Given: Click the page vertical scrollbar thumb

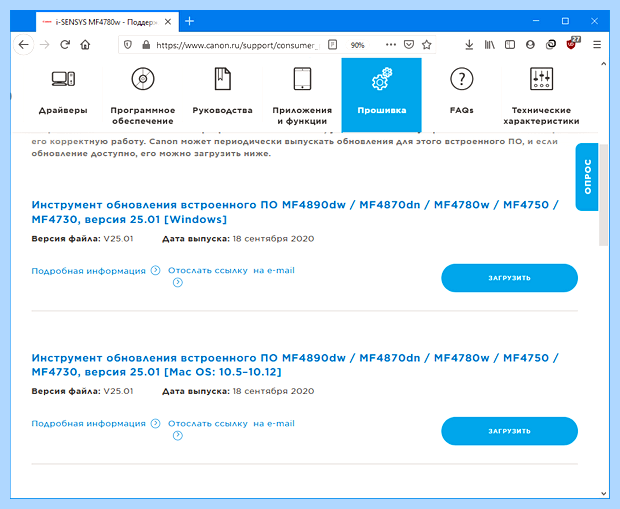Looking at the screenshot, I should click(x=603, y=195).
